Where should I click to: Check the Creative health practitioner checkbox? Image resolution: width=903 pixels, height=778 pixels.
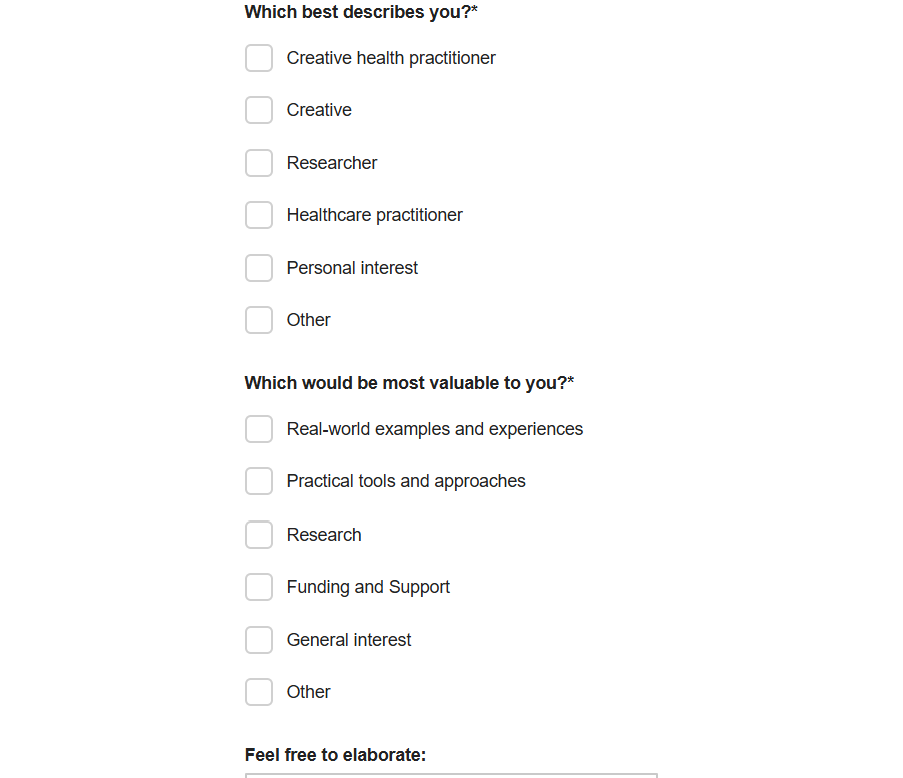tap(259, 58)
